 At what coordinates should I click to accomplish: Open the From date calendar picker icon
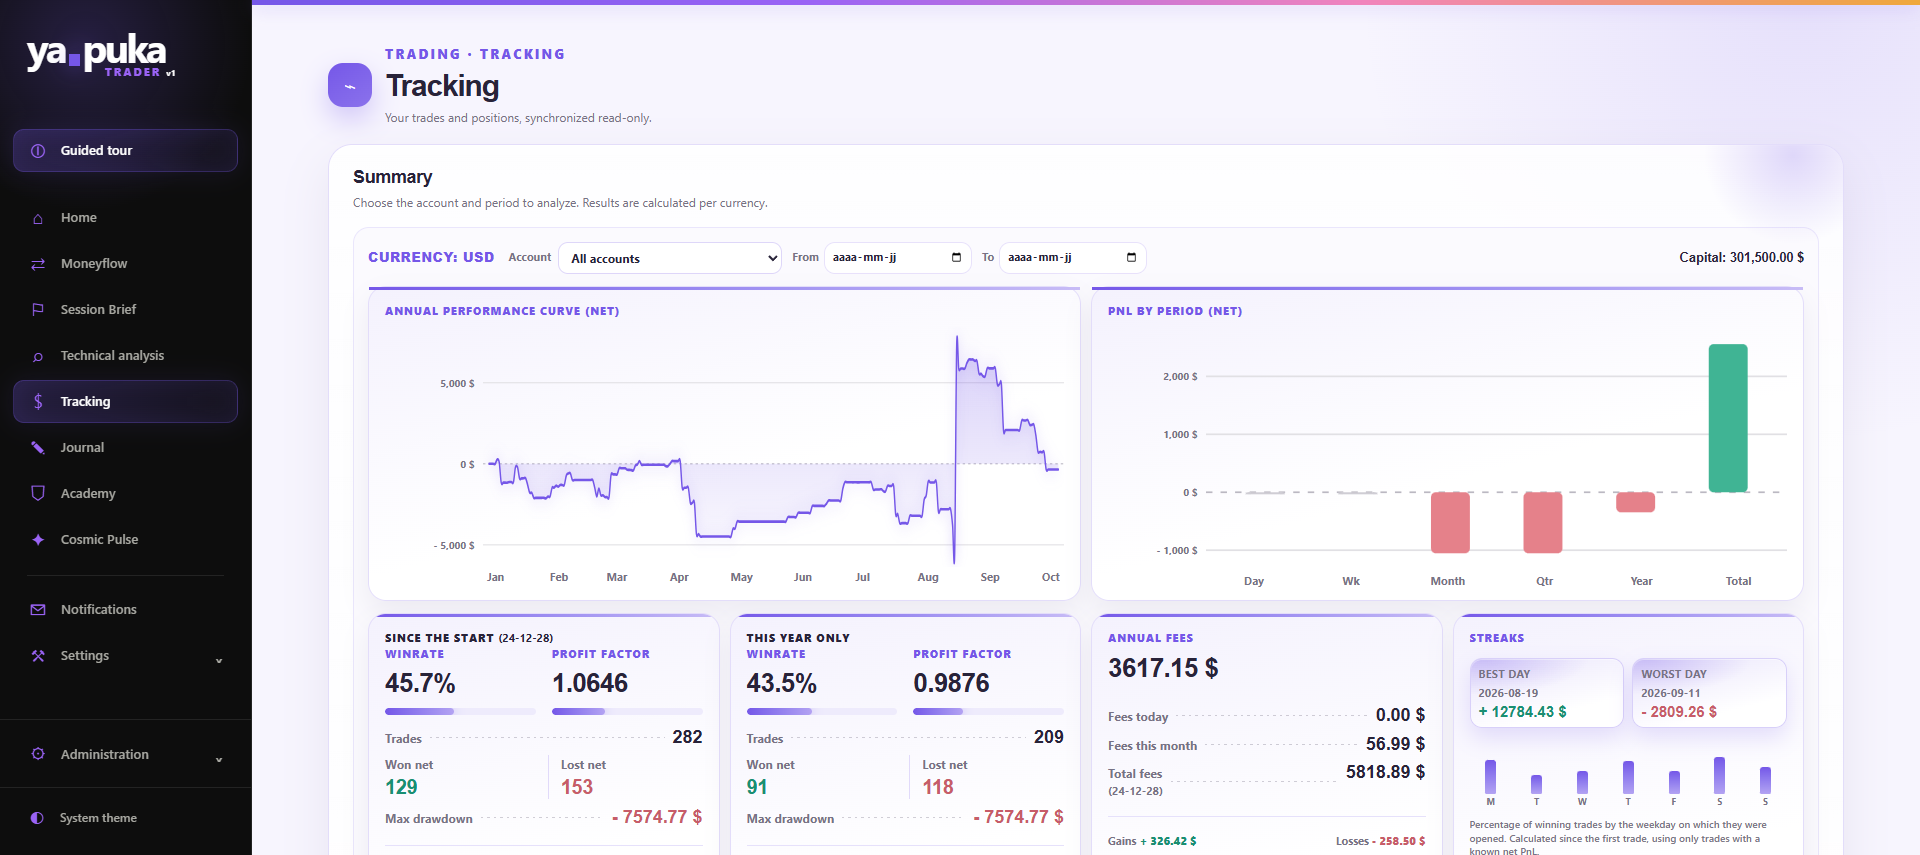956,258
